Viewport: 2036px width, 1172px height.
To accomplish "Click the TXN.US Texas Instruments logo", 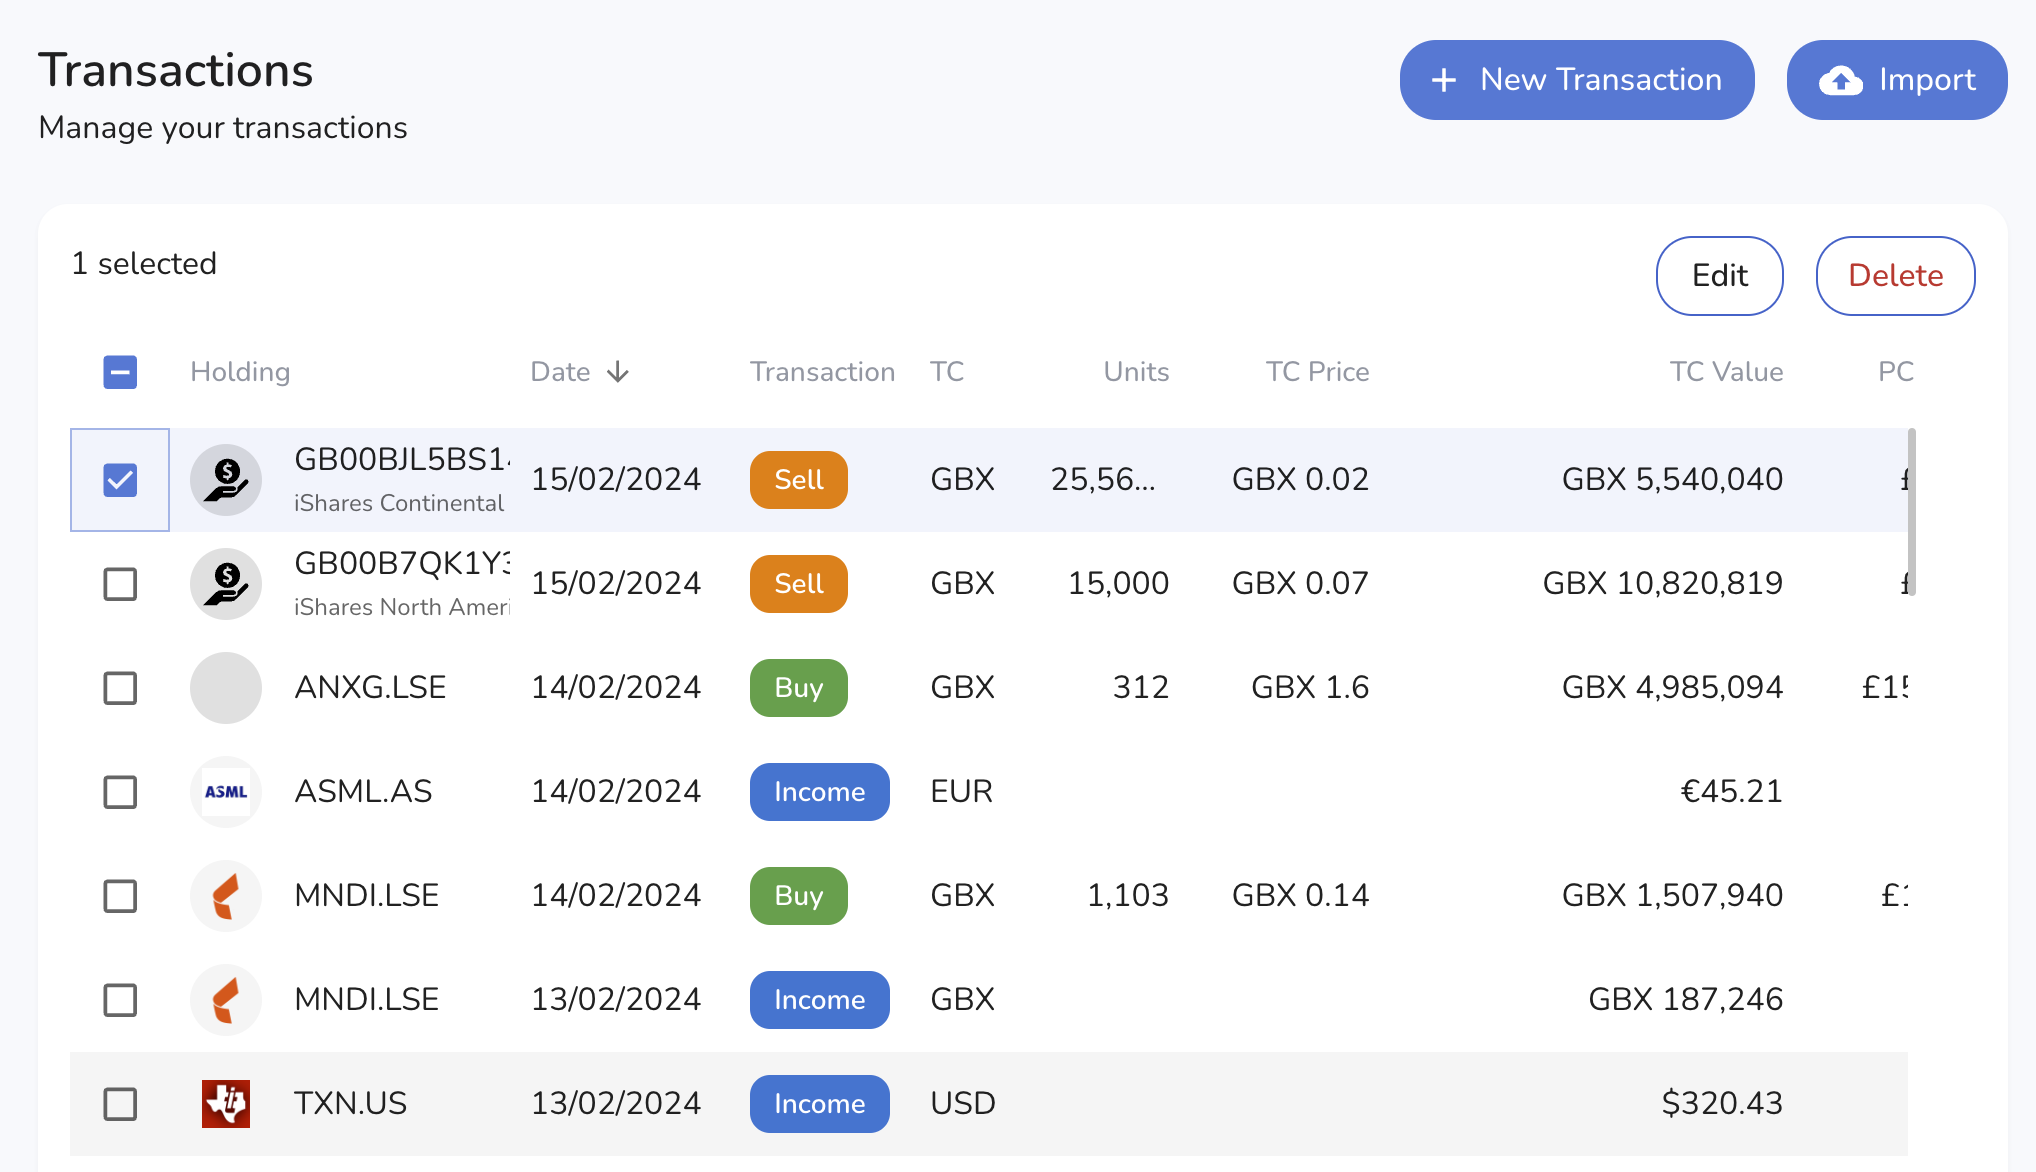I will 226,1104.
